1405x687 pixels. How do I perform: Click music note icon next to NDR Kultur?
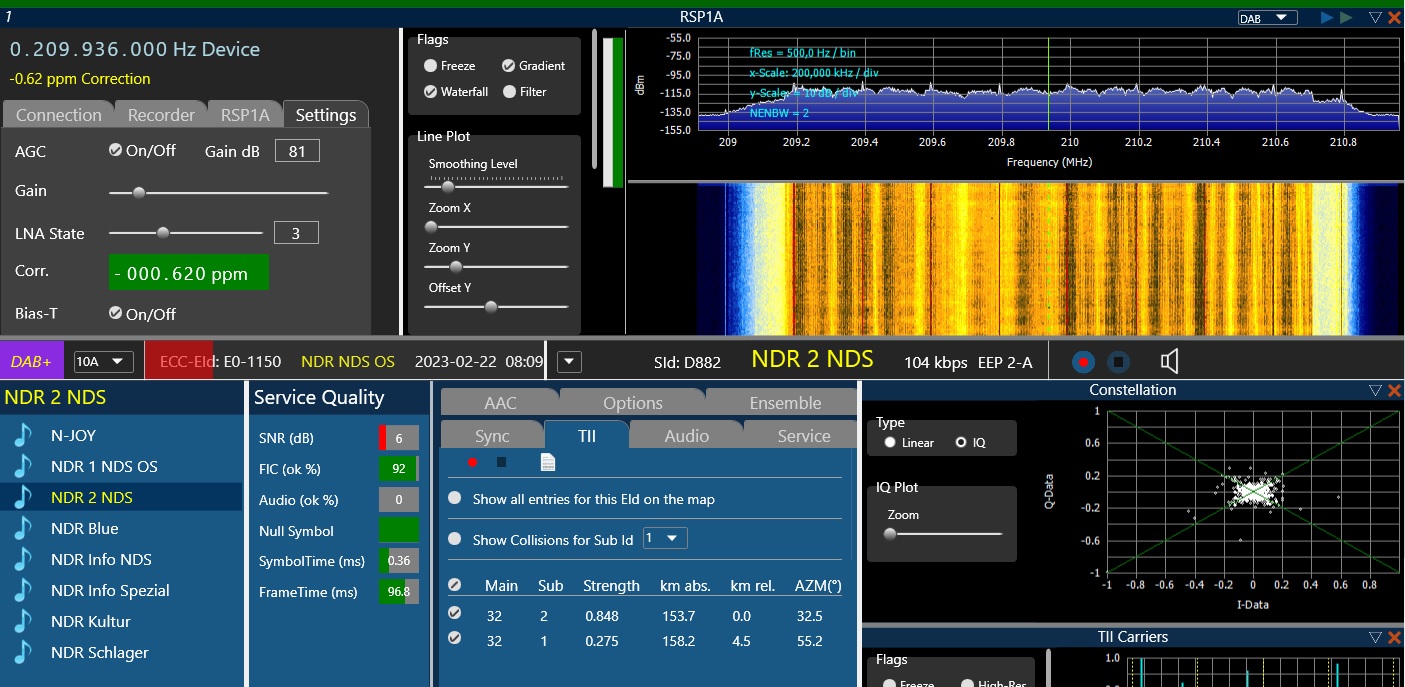[x=22, y=621]
